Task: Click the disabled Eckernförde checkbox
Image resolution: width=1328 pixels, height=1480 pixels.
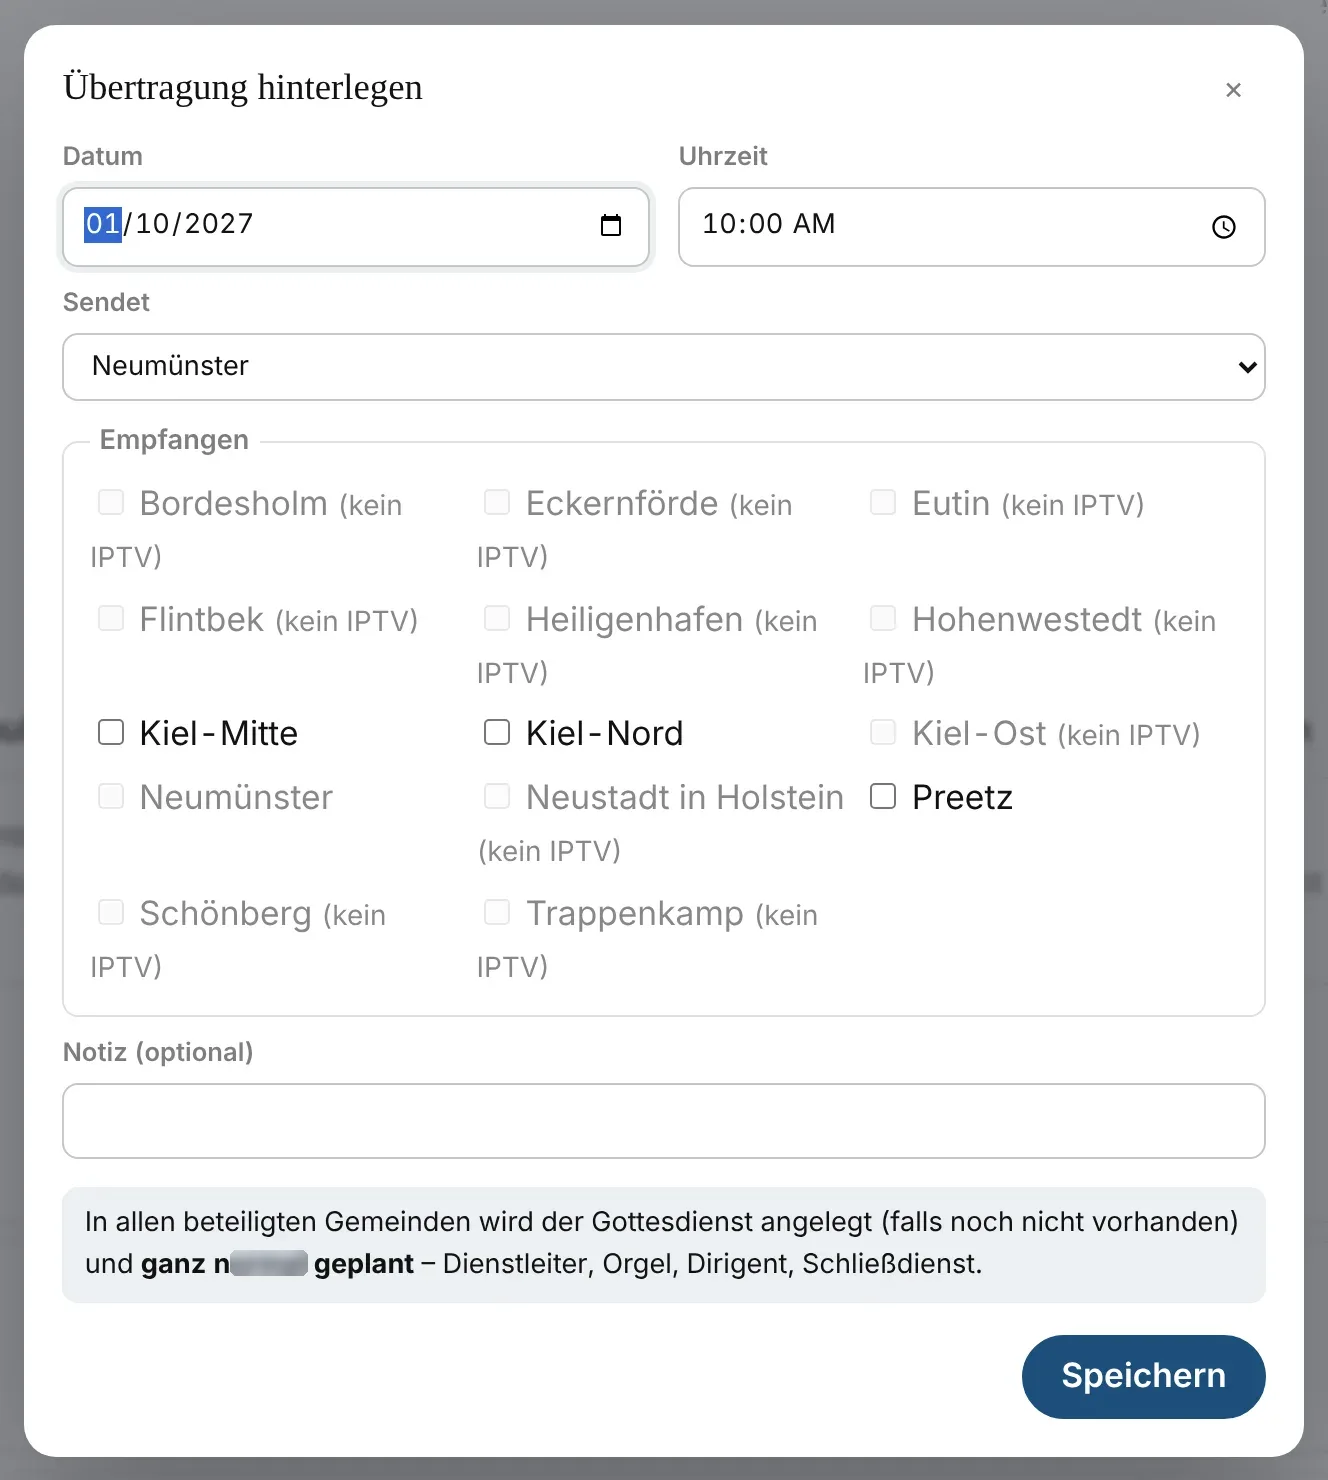Action: tap(497, 502)
